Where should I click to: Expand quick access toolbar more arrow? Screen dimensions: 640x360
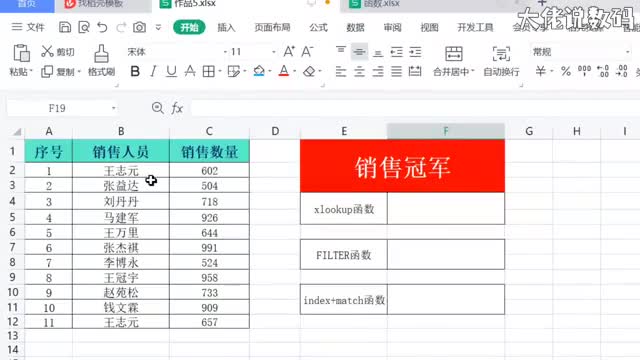[x=158, y=27]
